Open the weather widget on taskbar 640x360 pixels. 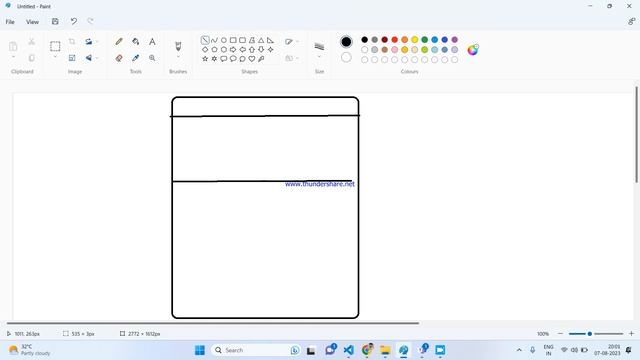[x=30, y=350]
